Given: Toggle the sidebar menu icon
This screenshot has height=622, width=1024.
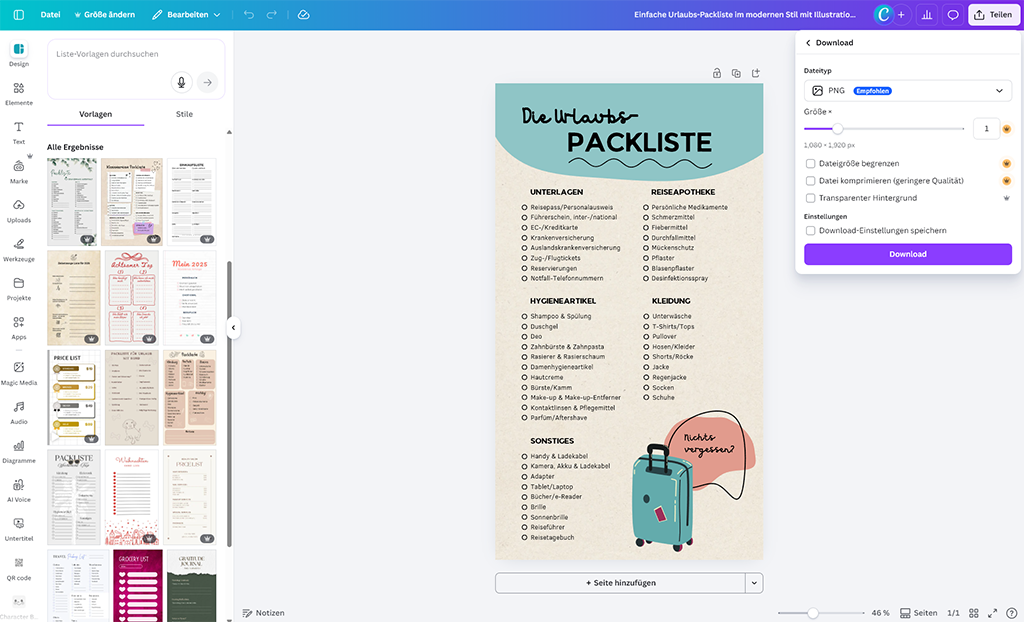Looking at the screenshot, I should pyautogui.click(x=19, y=14).
